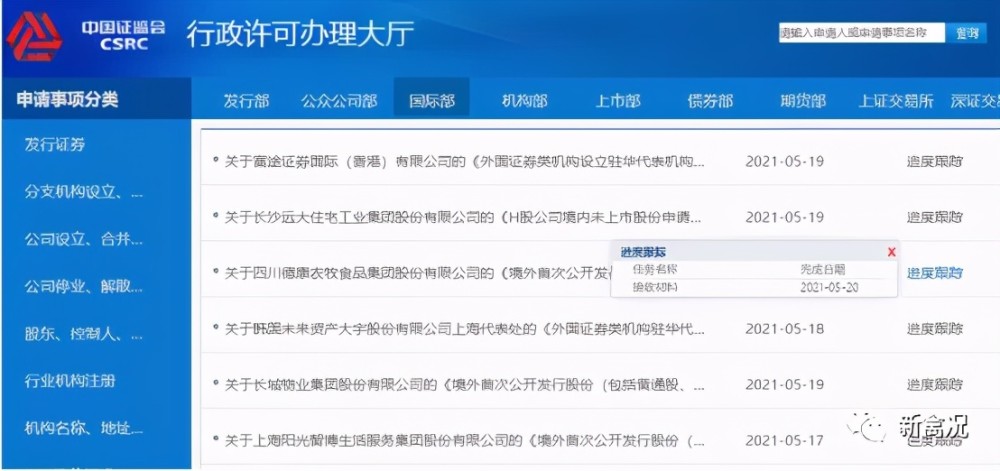Open the 上证交易所 tab
The image size is (1000, 471).
pos(896,101)
